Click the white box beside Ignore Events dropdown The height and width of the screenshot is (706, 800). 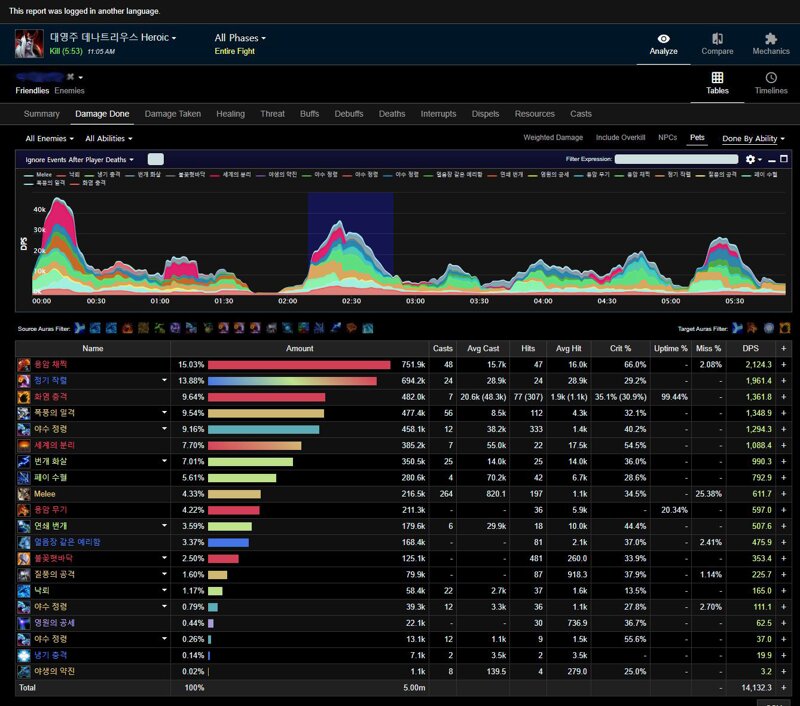pyautogui.click(x=156, y=159)
